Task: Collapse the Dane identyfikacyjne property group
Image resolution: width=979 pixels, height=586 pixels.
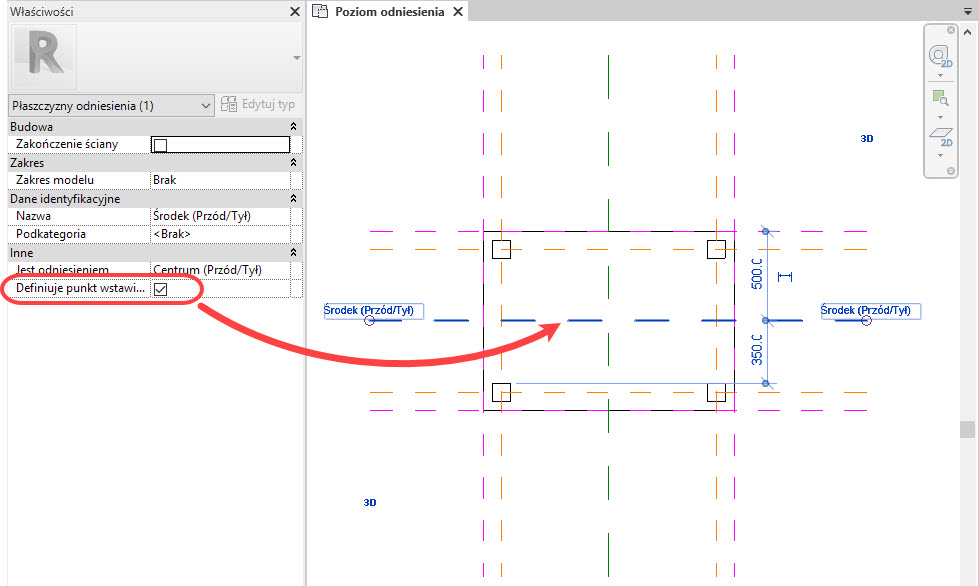Action: [293, 199]
